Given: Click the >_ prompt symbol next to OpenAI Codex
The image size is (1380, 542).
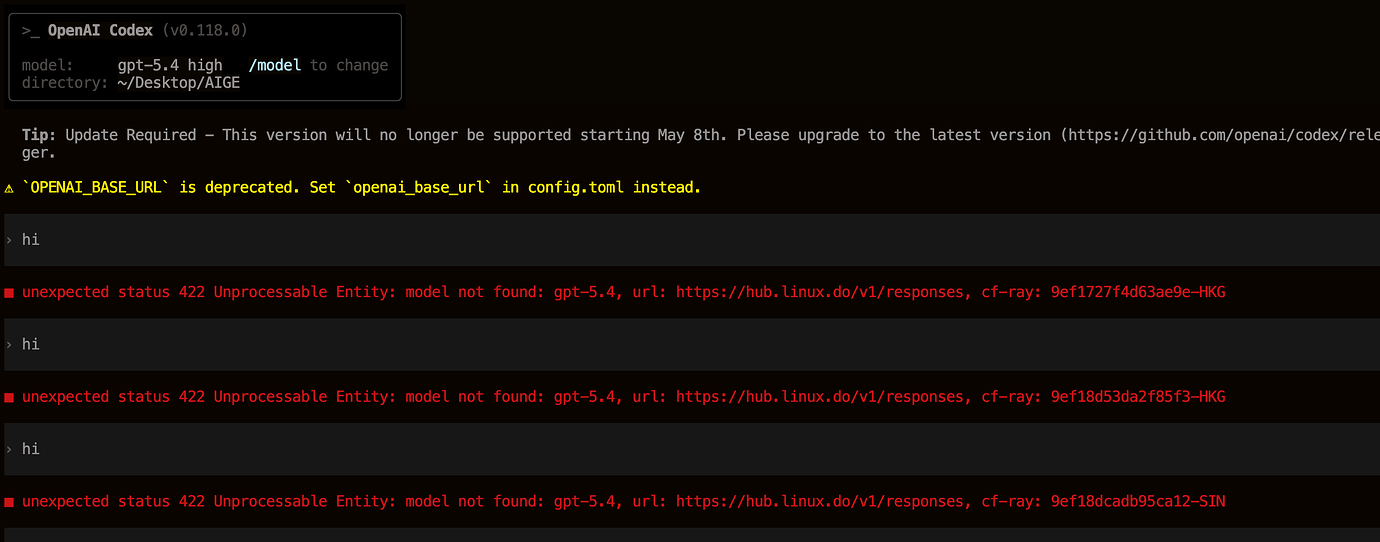Looking at the screenshot, I should pos(30,31).
